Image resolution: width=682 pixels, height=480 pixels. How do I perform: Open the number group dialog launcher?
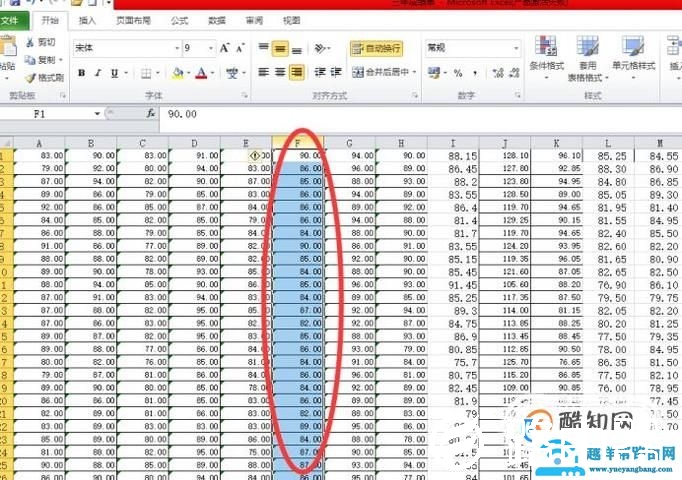(518, 95)
